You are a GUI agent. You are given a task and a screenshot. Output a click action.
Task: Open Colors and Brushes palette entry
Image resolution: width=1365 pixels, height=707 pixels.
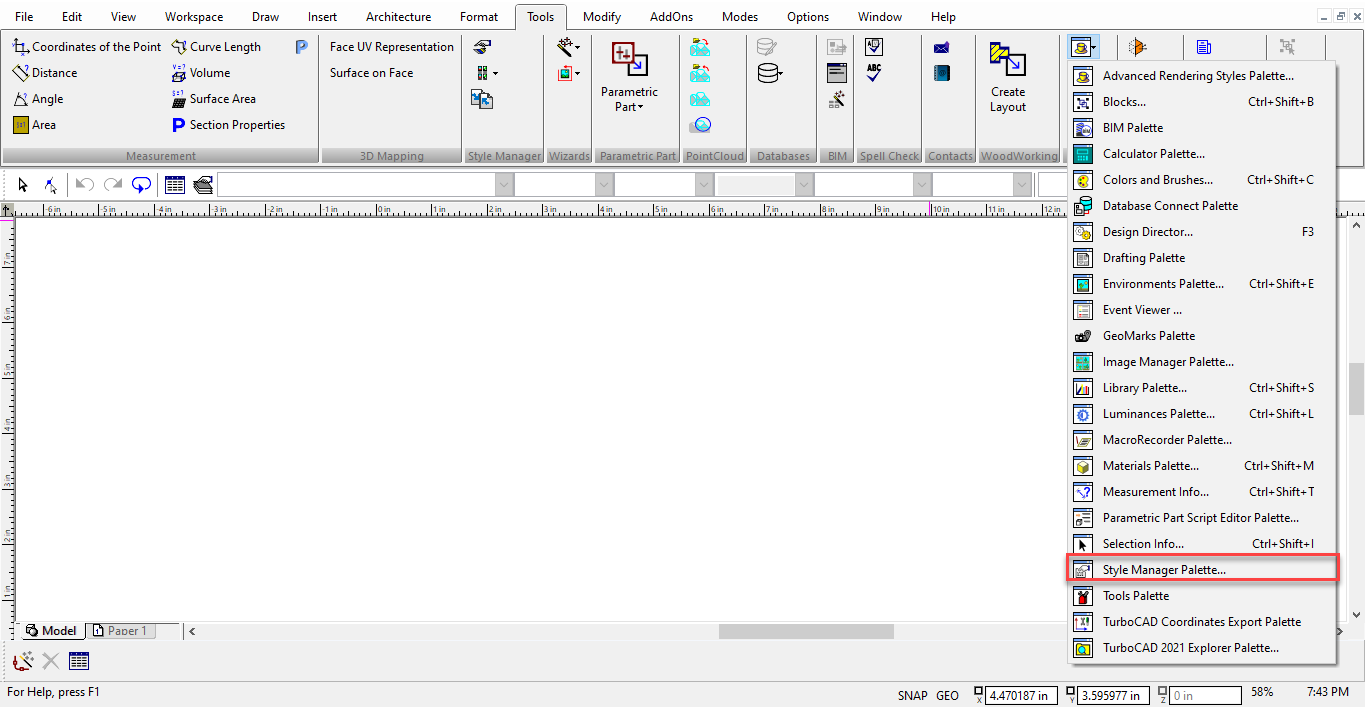(1157, 180)
